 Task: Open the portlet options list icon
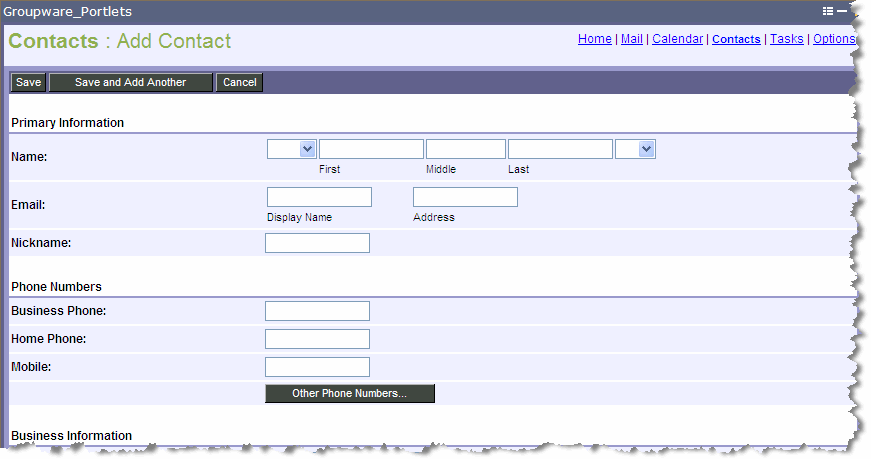[x=828, y=11]
